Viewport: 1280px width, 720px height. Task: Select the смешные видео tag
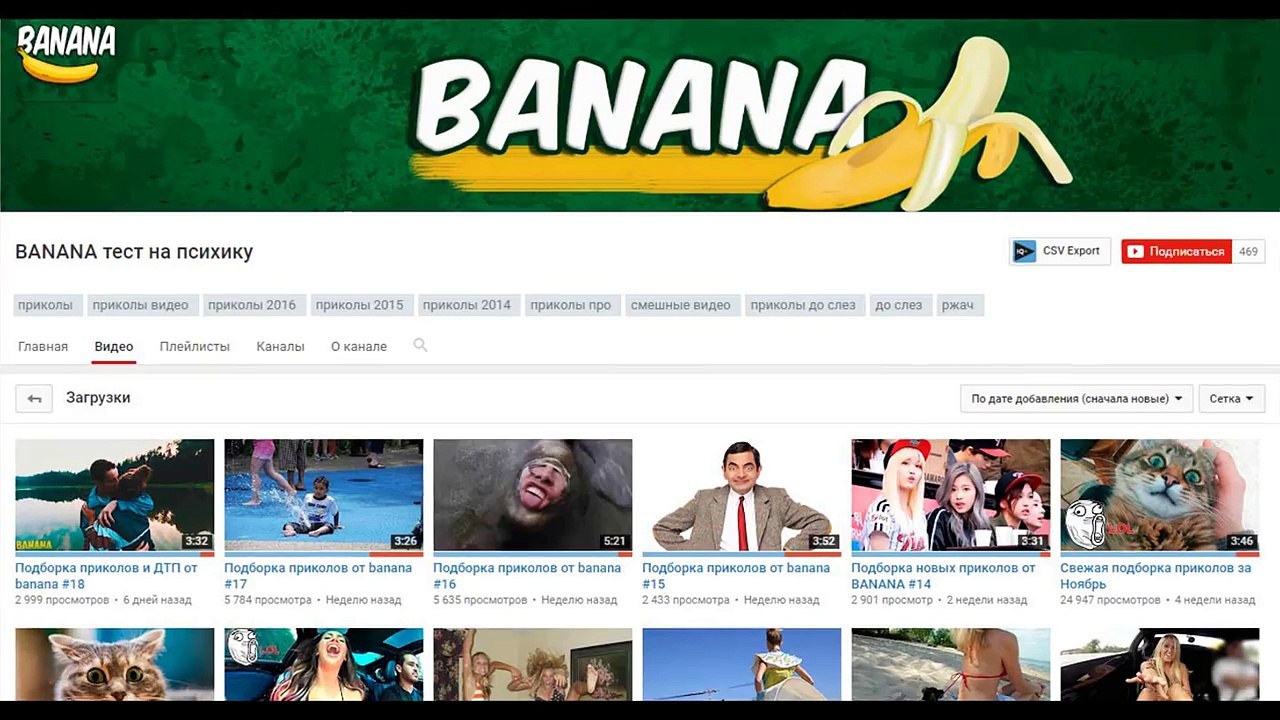[x=681, y=305]
